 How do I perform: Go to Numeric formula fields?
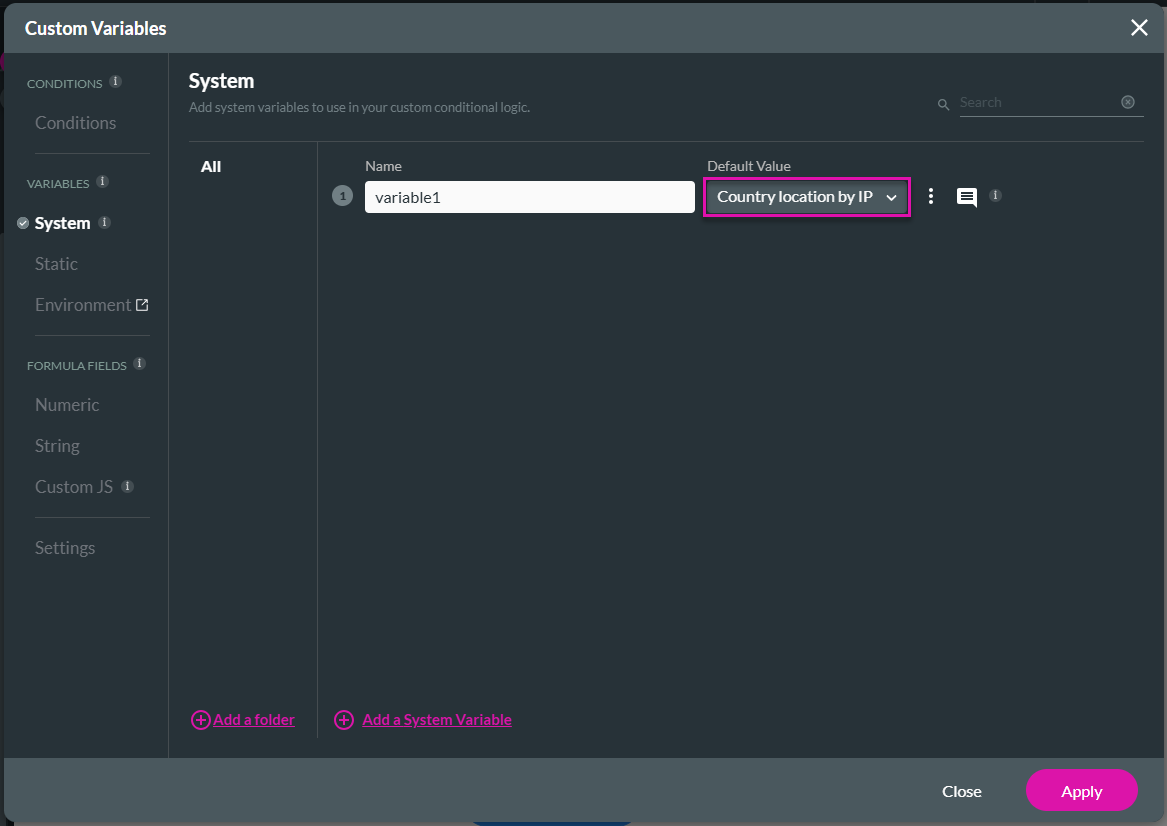[x=67, y=405]
